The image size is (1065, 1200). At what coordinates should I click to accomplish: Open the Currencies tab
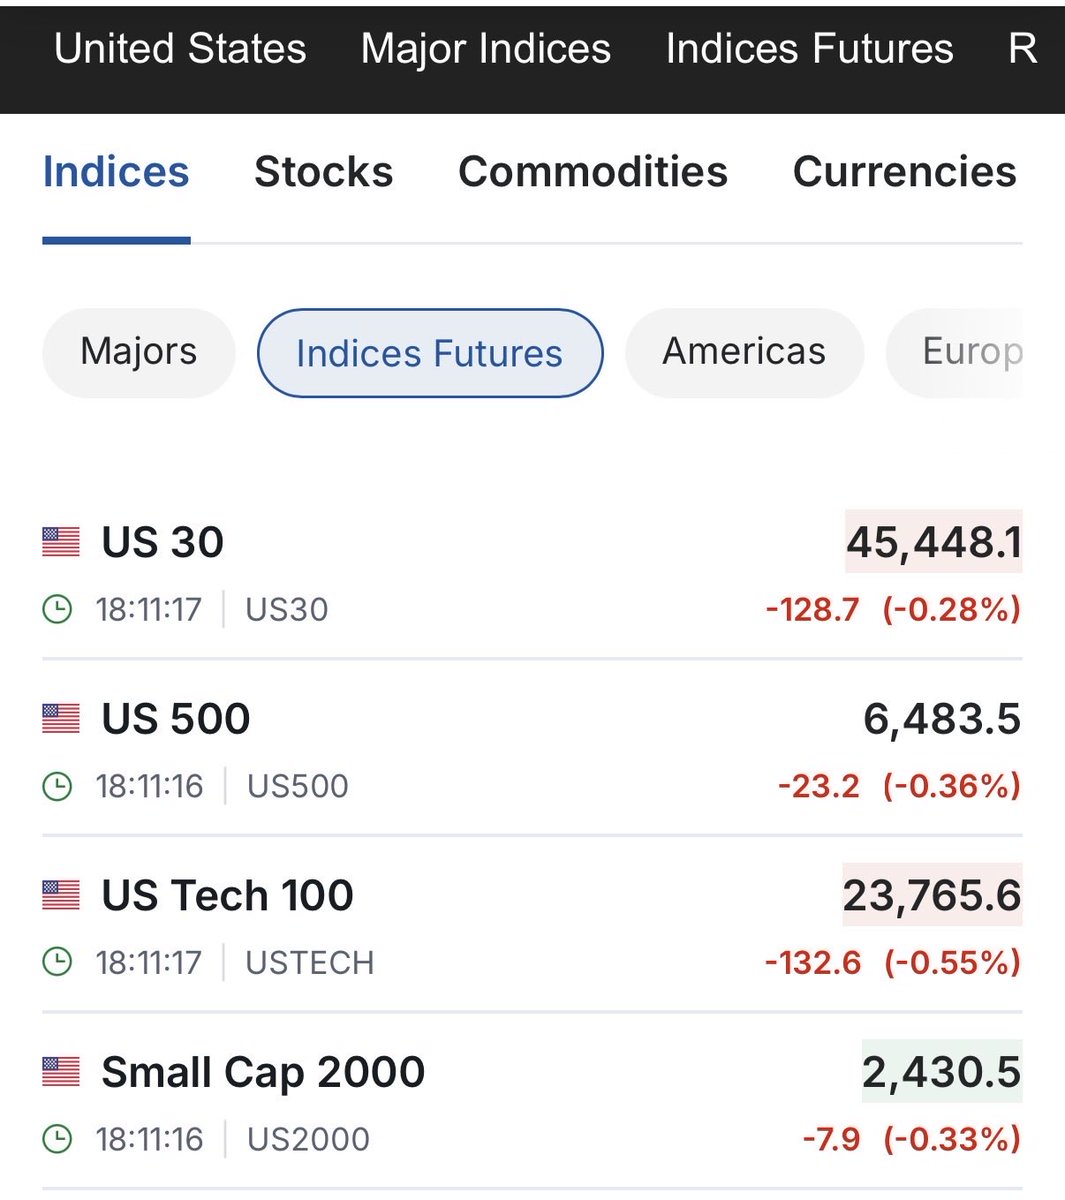[x=904, y=172]
